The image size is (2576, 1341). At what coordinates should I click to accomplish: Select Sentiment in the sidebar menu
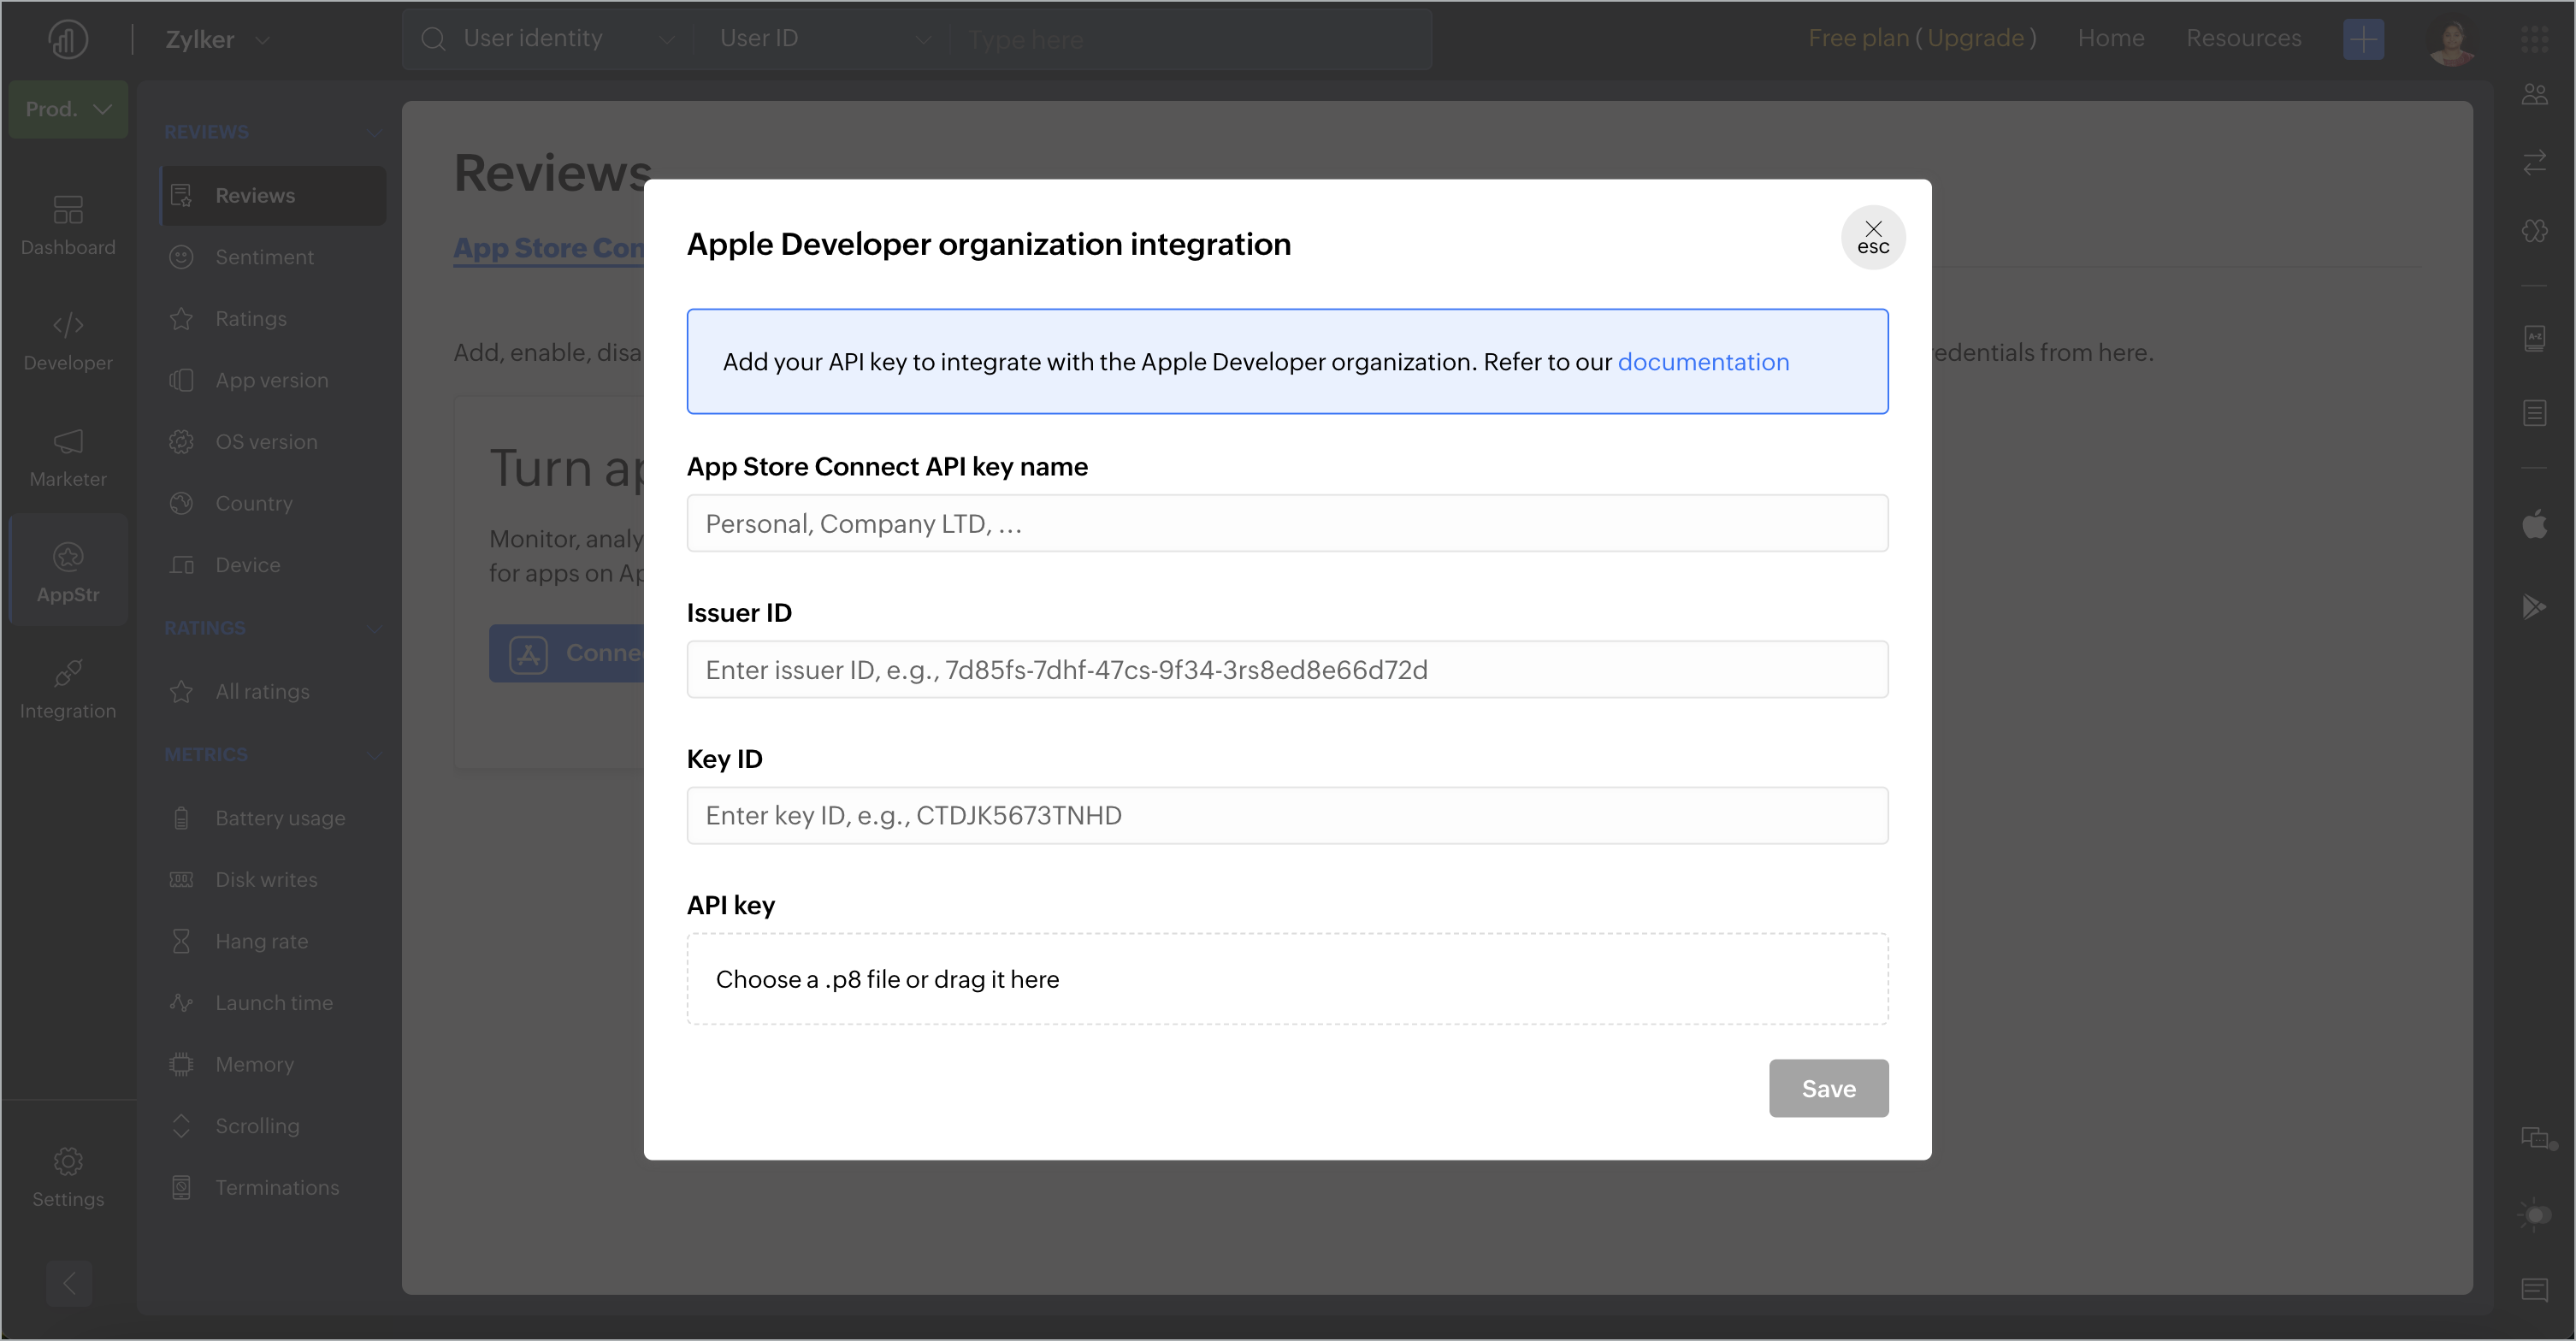click(264, 257)
